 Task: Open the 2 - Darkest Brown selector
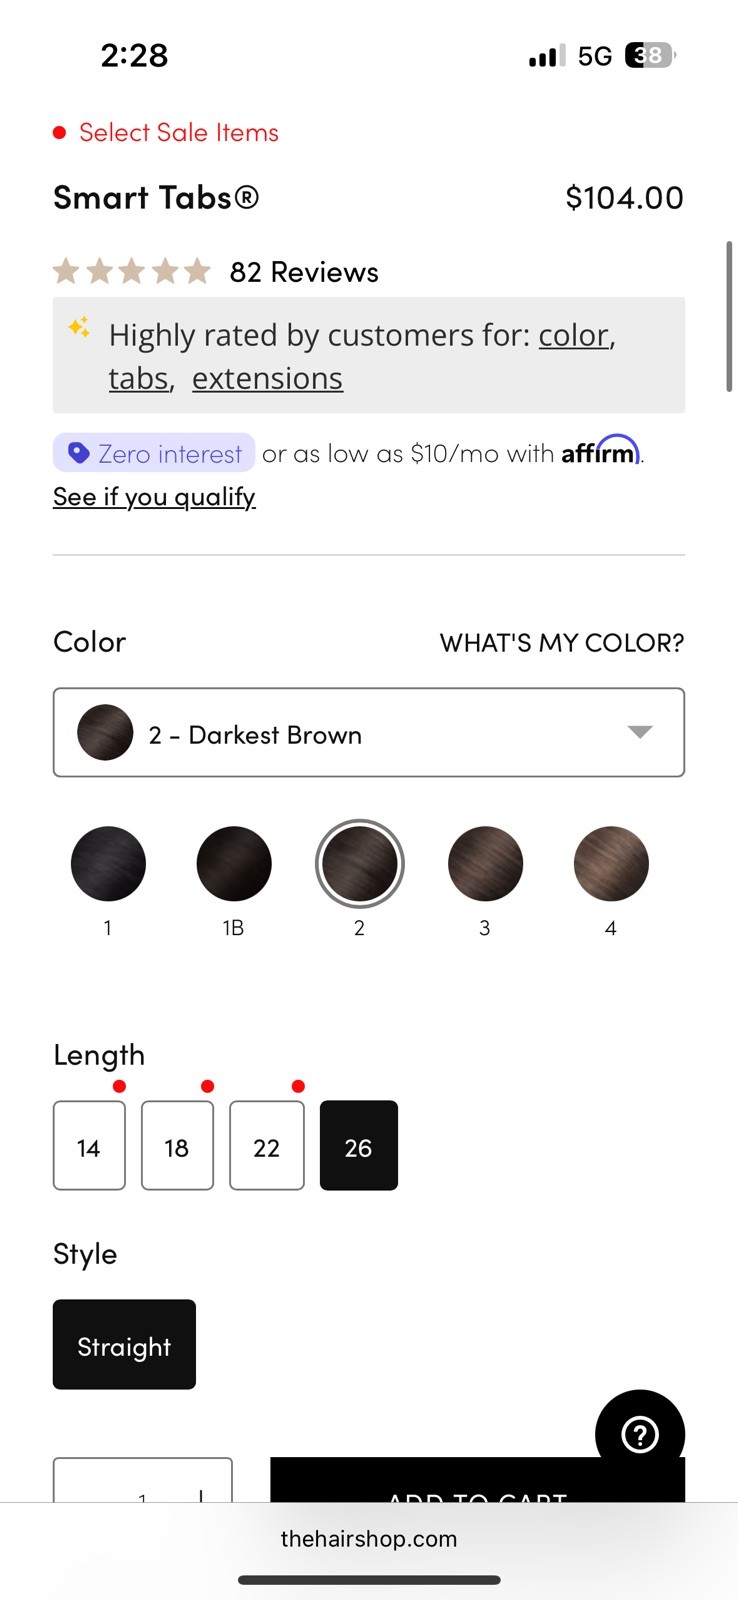pos(369,732)
